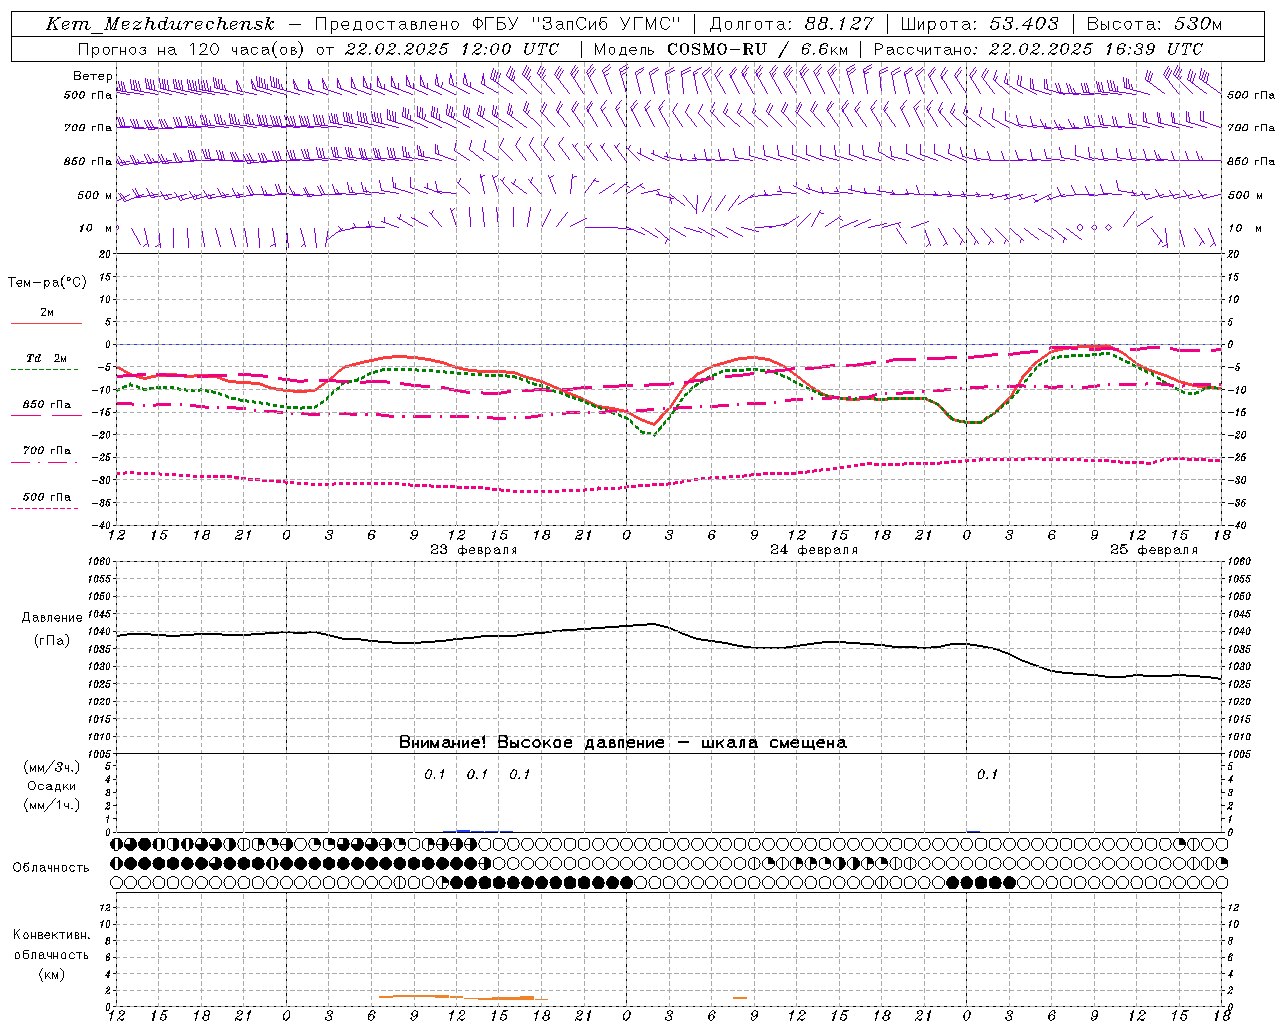Click the Td 2м dew point legend entry
The image size is (1280, 1024).
click(47, 358)
